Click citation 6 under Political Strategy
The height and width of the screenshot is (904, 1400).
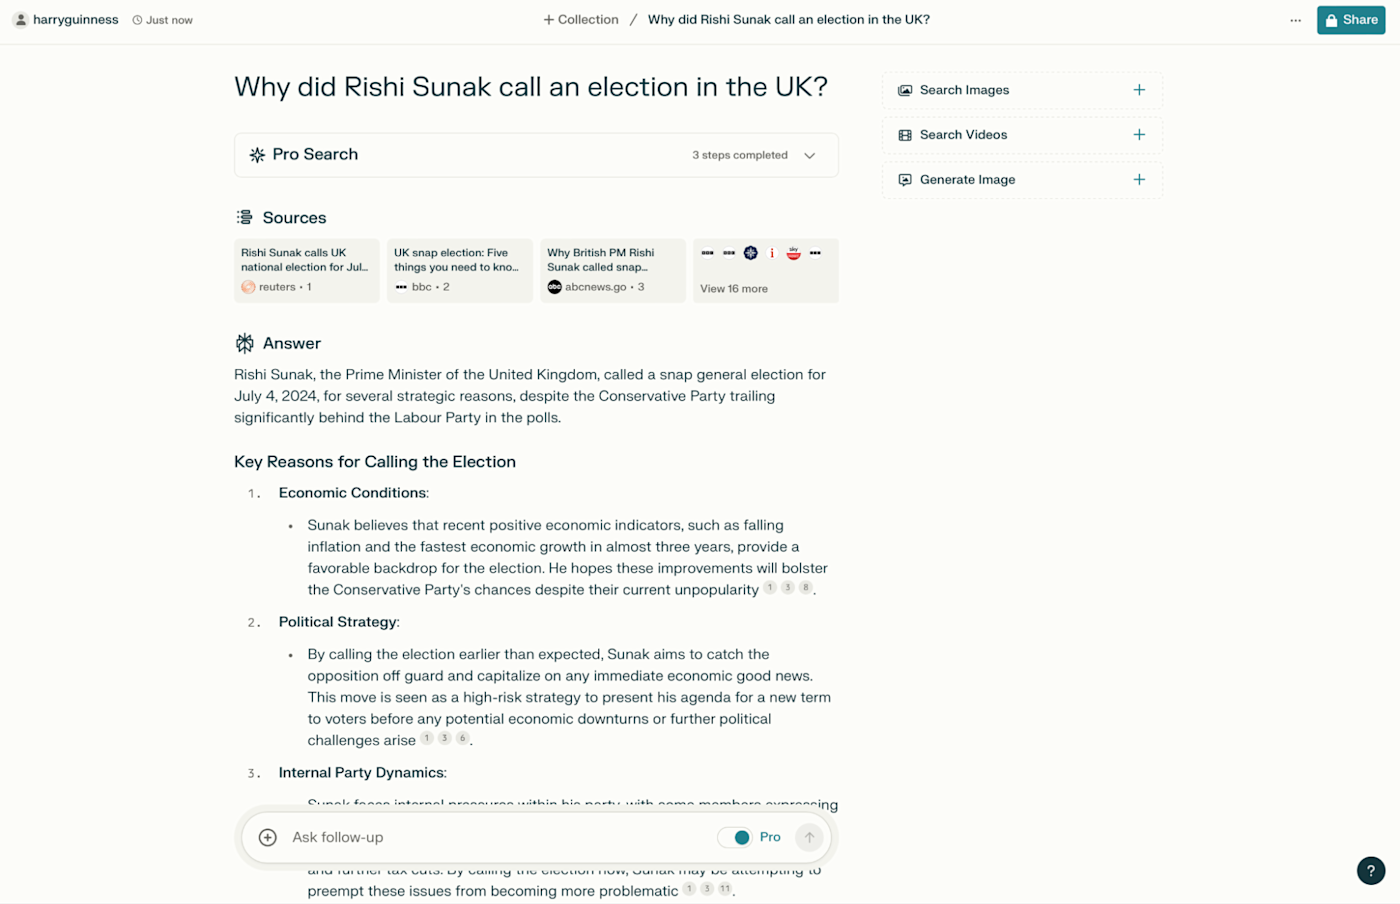pos(462,739)
